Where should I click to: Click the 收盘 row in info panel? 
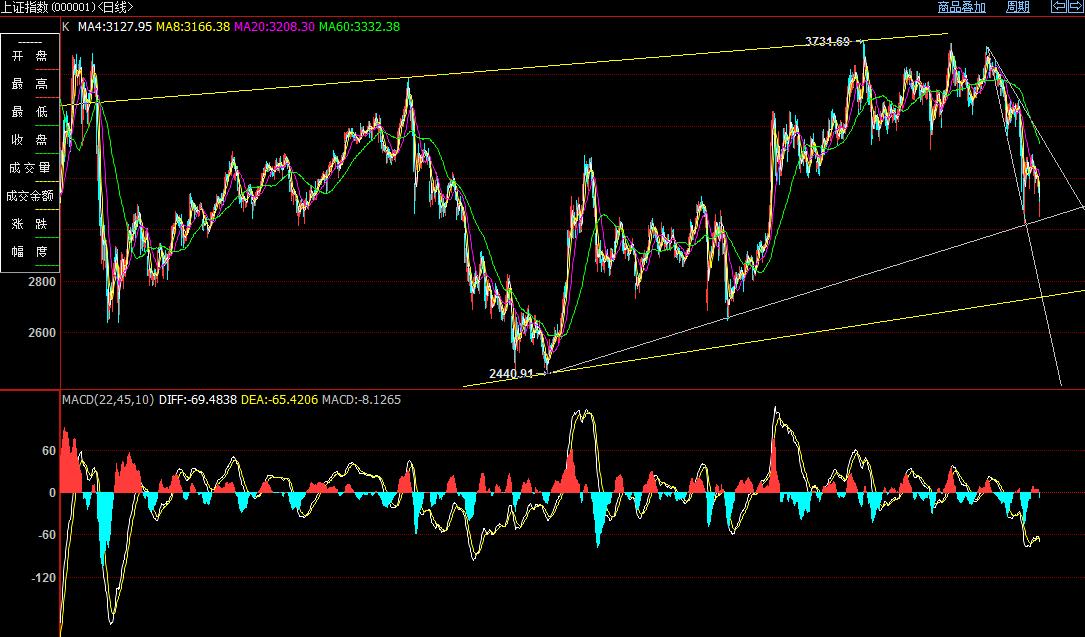[30, 140]
